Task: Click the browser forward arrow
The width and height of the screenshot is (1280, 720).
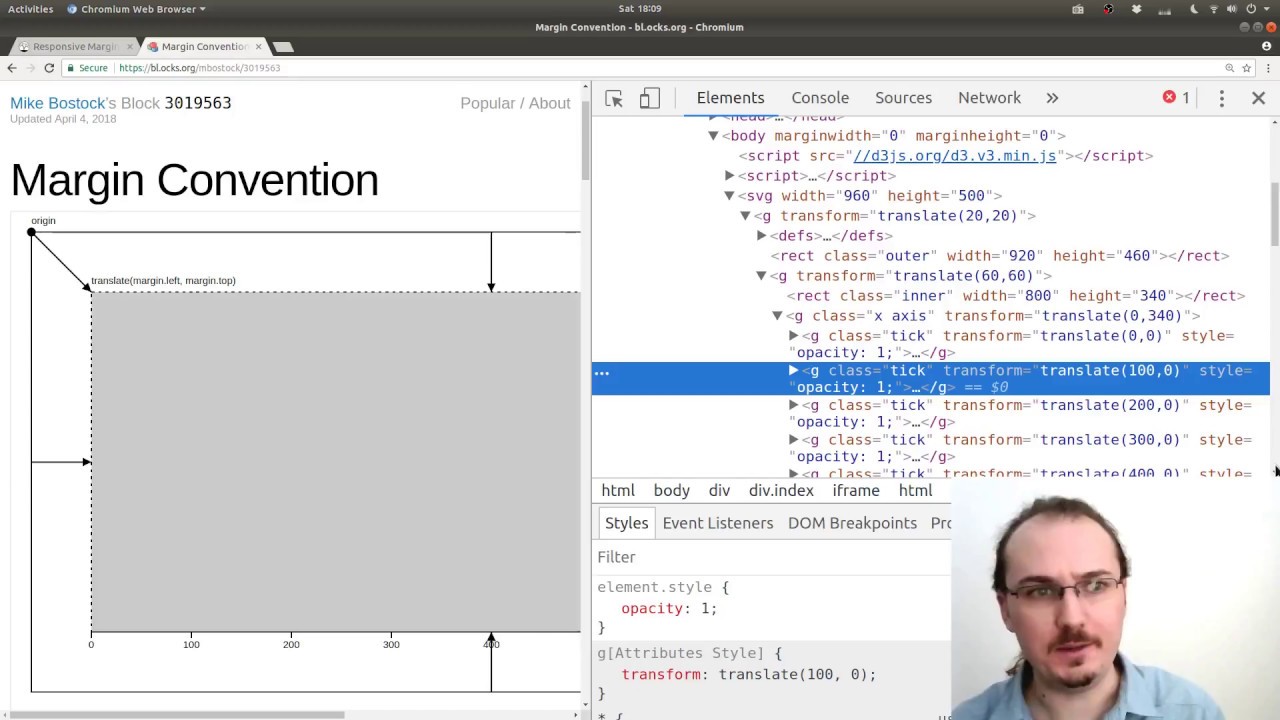Action: coord(31,68)
